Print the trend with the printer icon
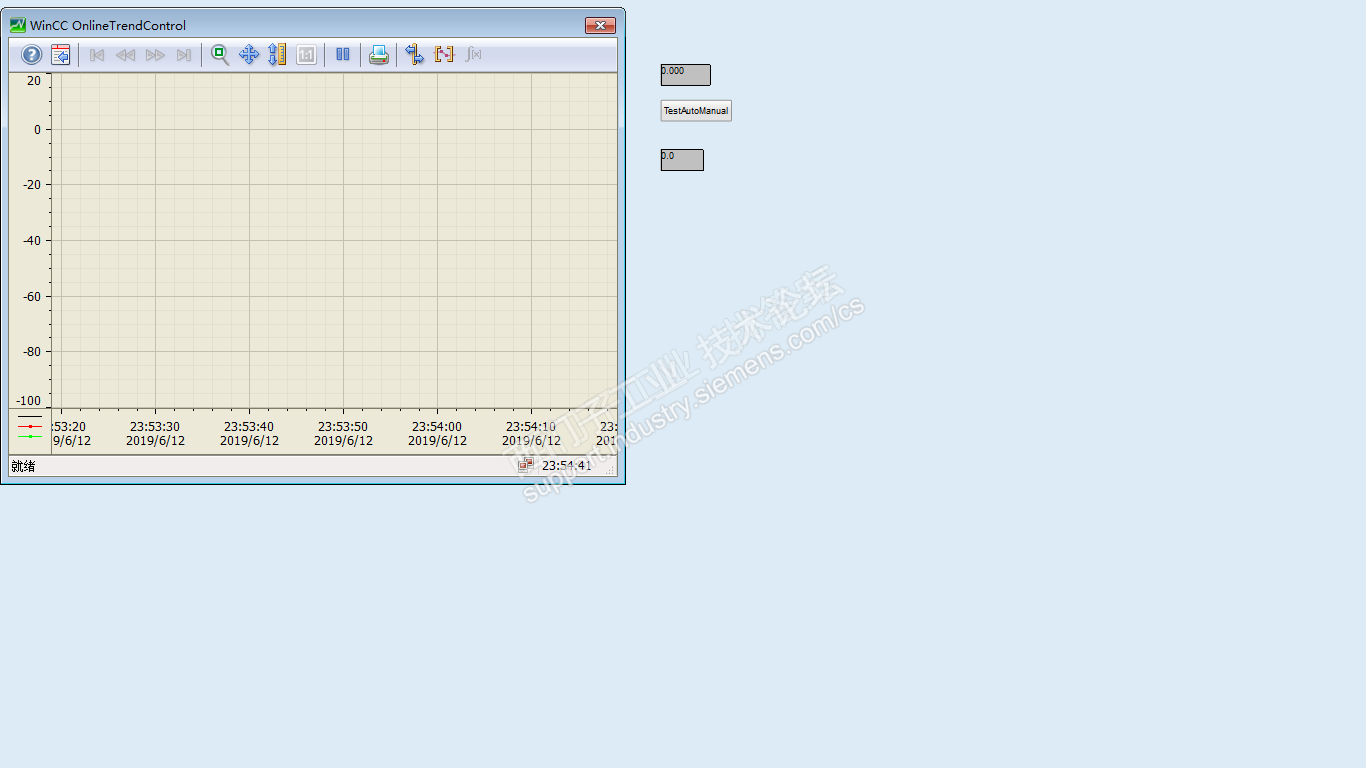 (379, 55)
